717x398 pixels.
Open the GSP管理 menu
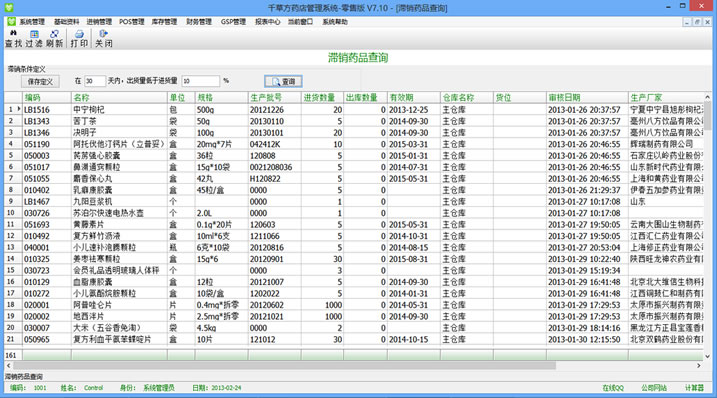tap(233, 22)
